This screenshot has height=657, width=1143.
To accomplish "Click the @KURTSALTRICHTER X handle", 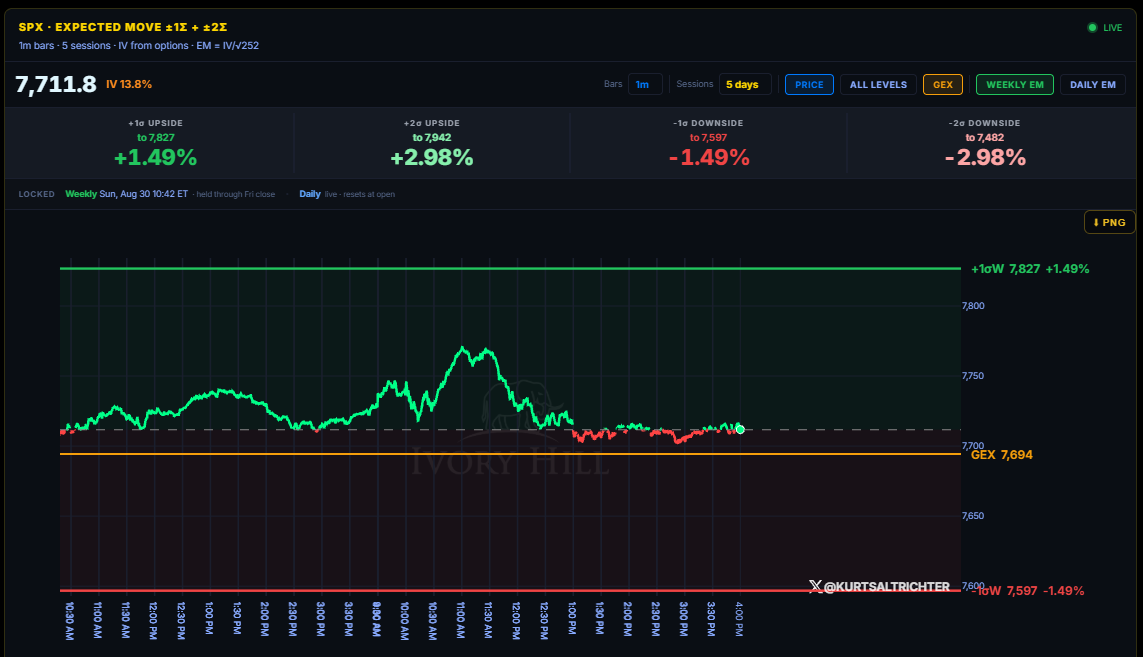I will tap(879, 586).
